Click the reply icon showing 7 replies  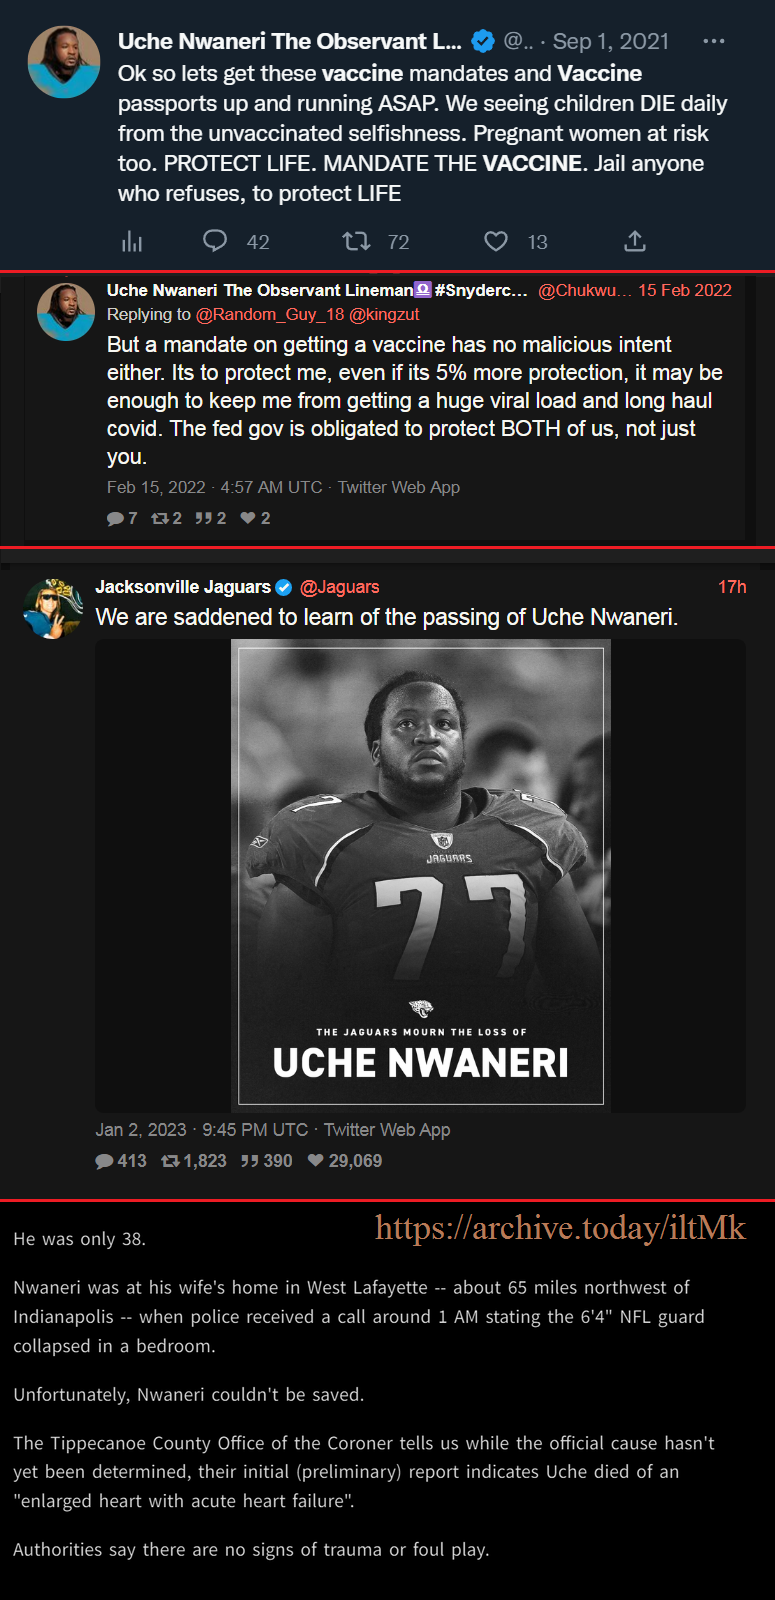click(115, 518)
